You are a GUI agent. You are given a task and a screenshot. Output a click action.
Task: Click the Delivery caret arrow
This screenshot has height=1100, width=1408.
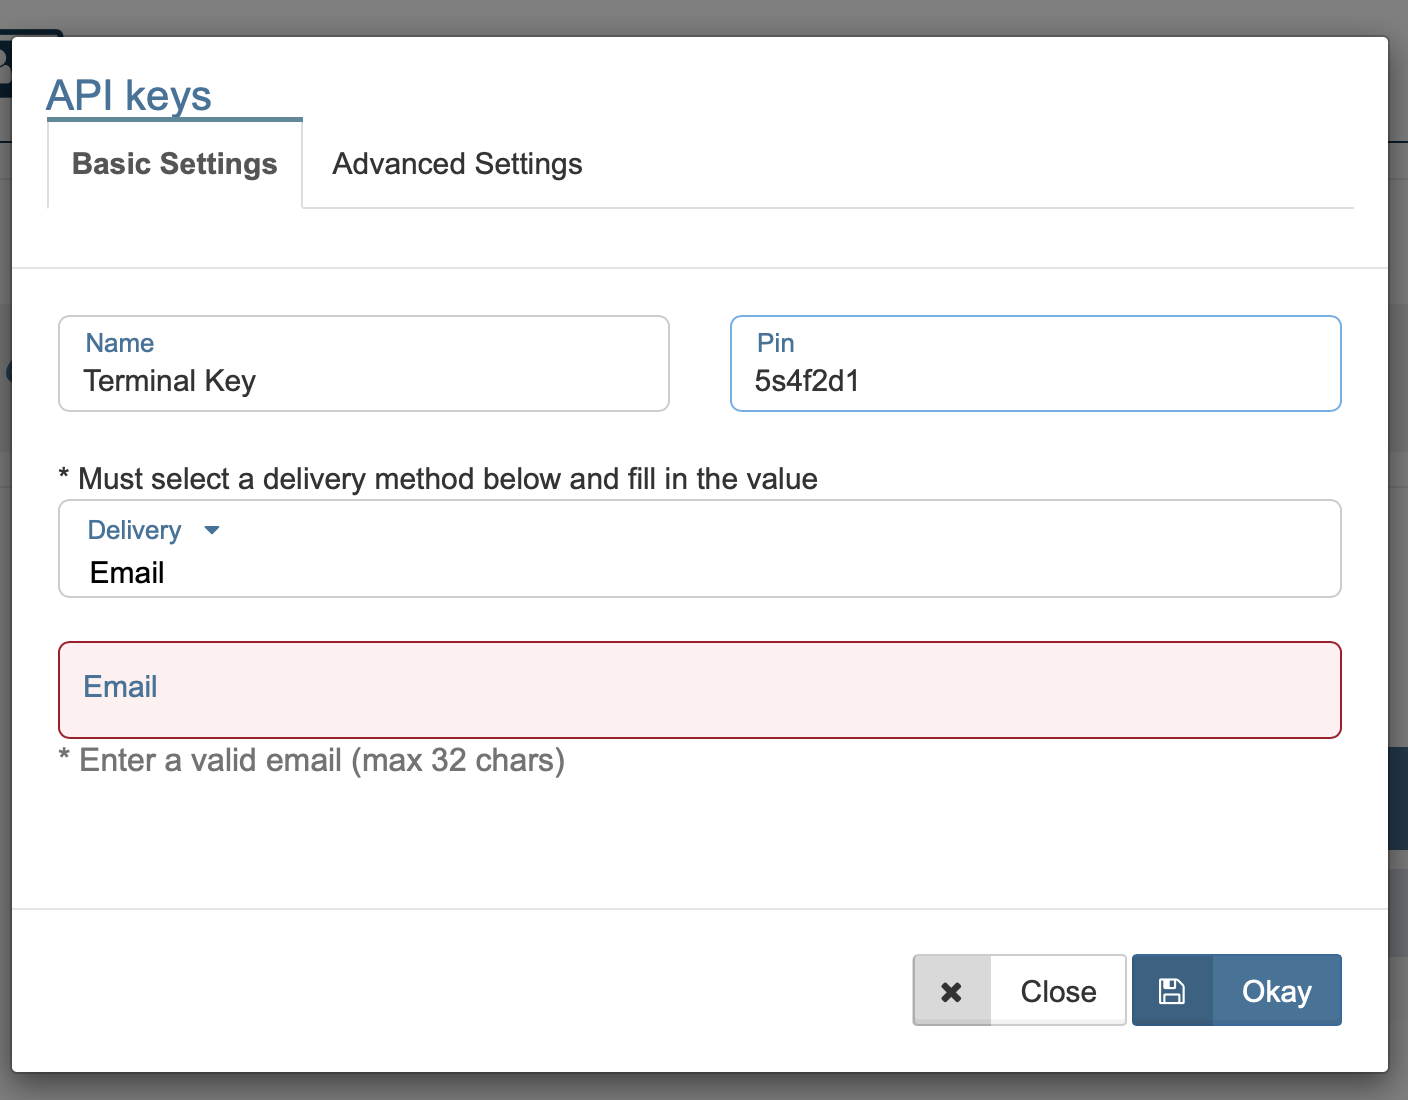coord(211,530)
